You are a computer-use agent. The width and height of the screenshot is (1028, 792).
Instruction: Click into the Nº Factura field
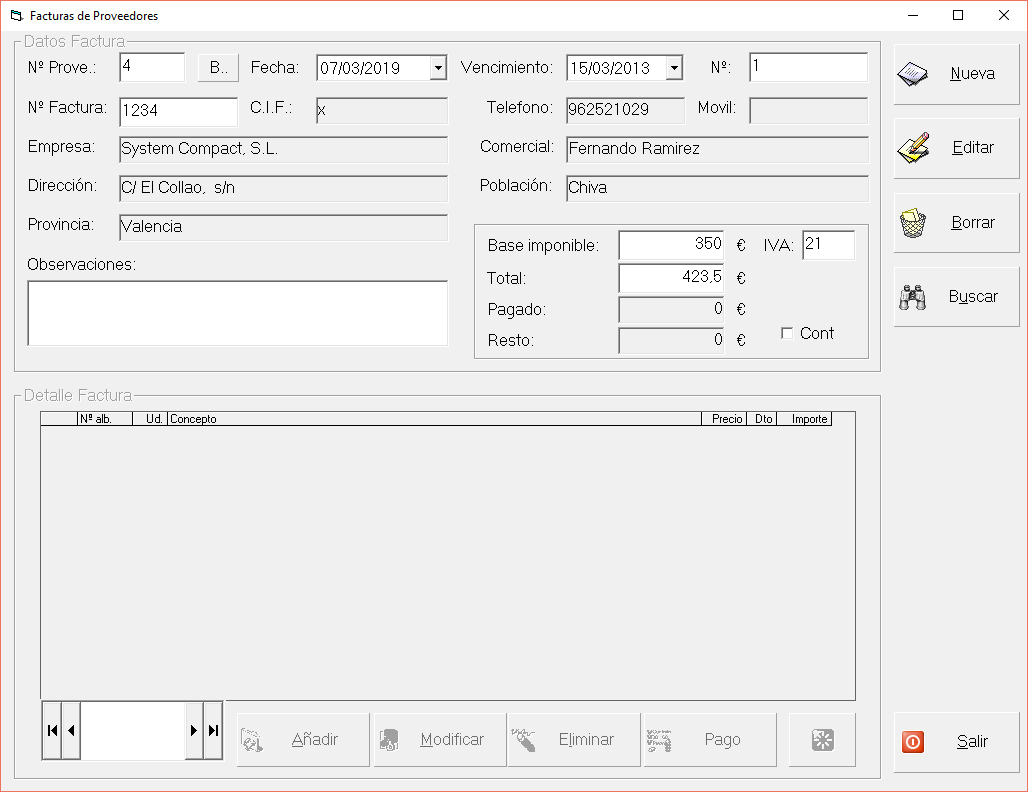point(178,111)
